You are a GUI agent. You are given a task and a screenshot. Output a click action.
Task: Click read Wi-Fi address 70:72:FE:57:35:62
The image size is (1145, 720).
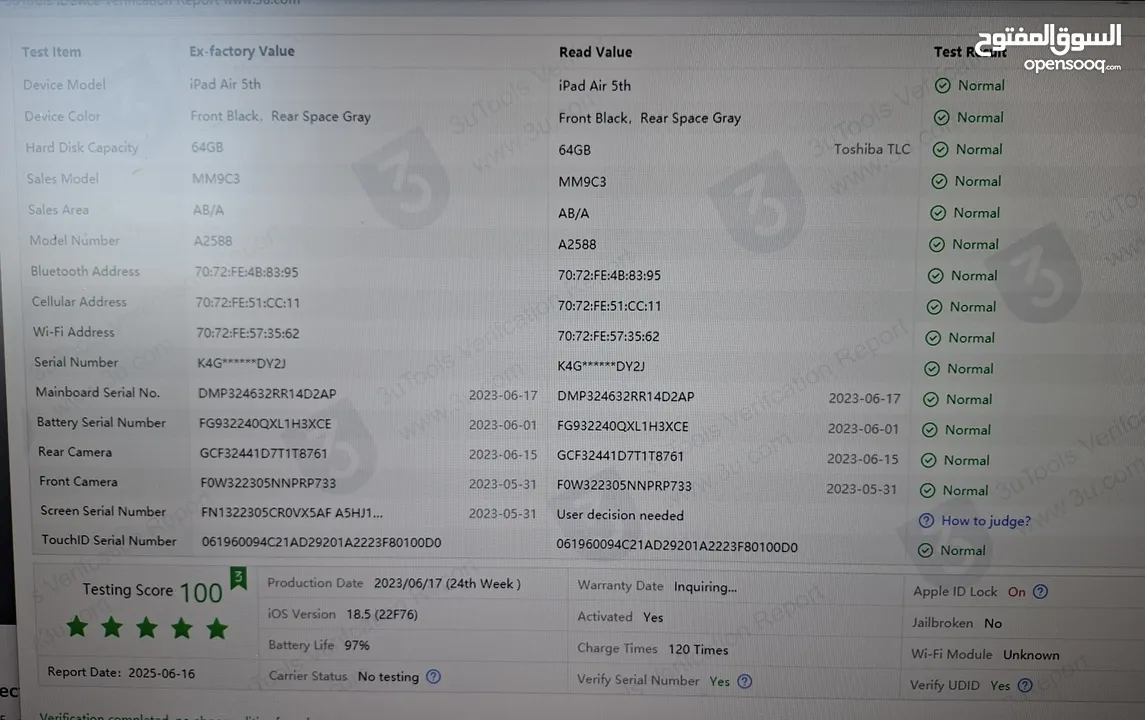coord(608,337)
